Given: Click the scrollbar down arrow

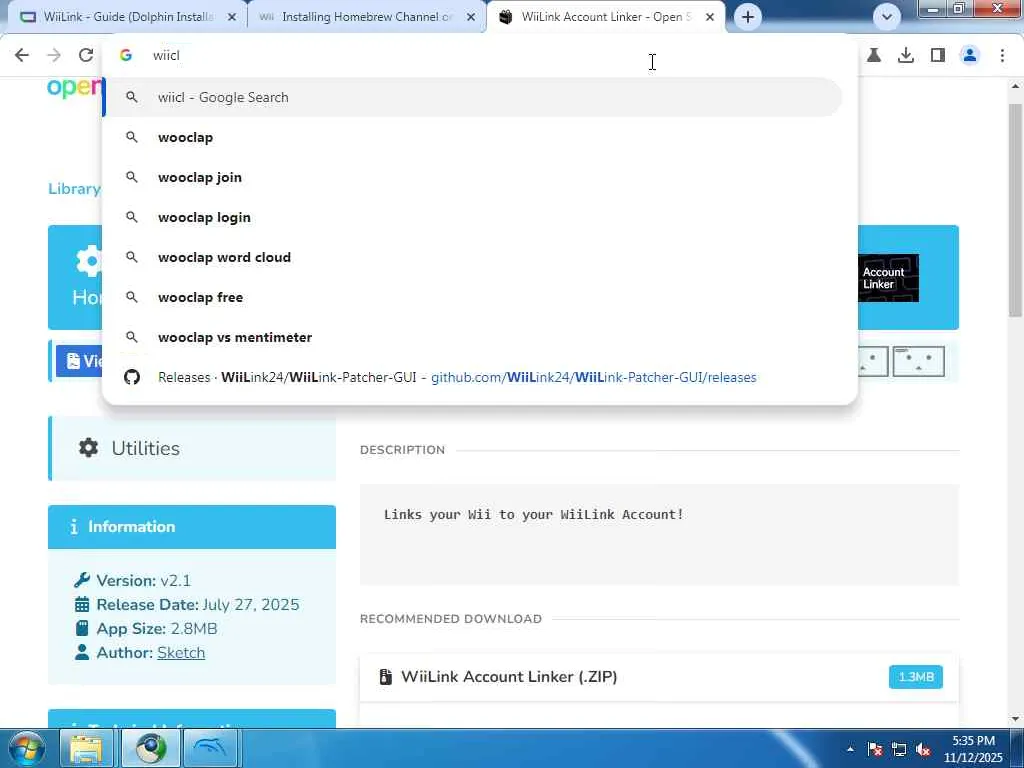Looking at the screenshot, I should [1015, 719].
